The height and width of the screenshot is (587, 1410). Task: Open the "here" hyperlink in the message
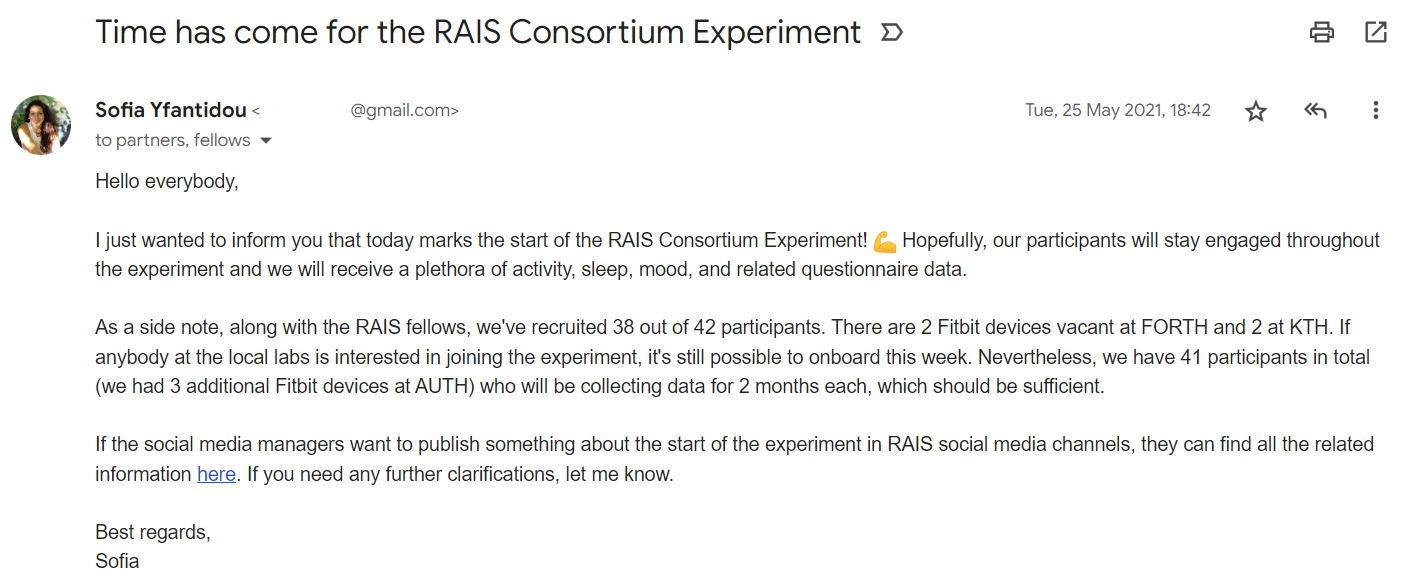coord(216,474)
